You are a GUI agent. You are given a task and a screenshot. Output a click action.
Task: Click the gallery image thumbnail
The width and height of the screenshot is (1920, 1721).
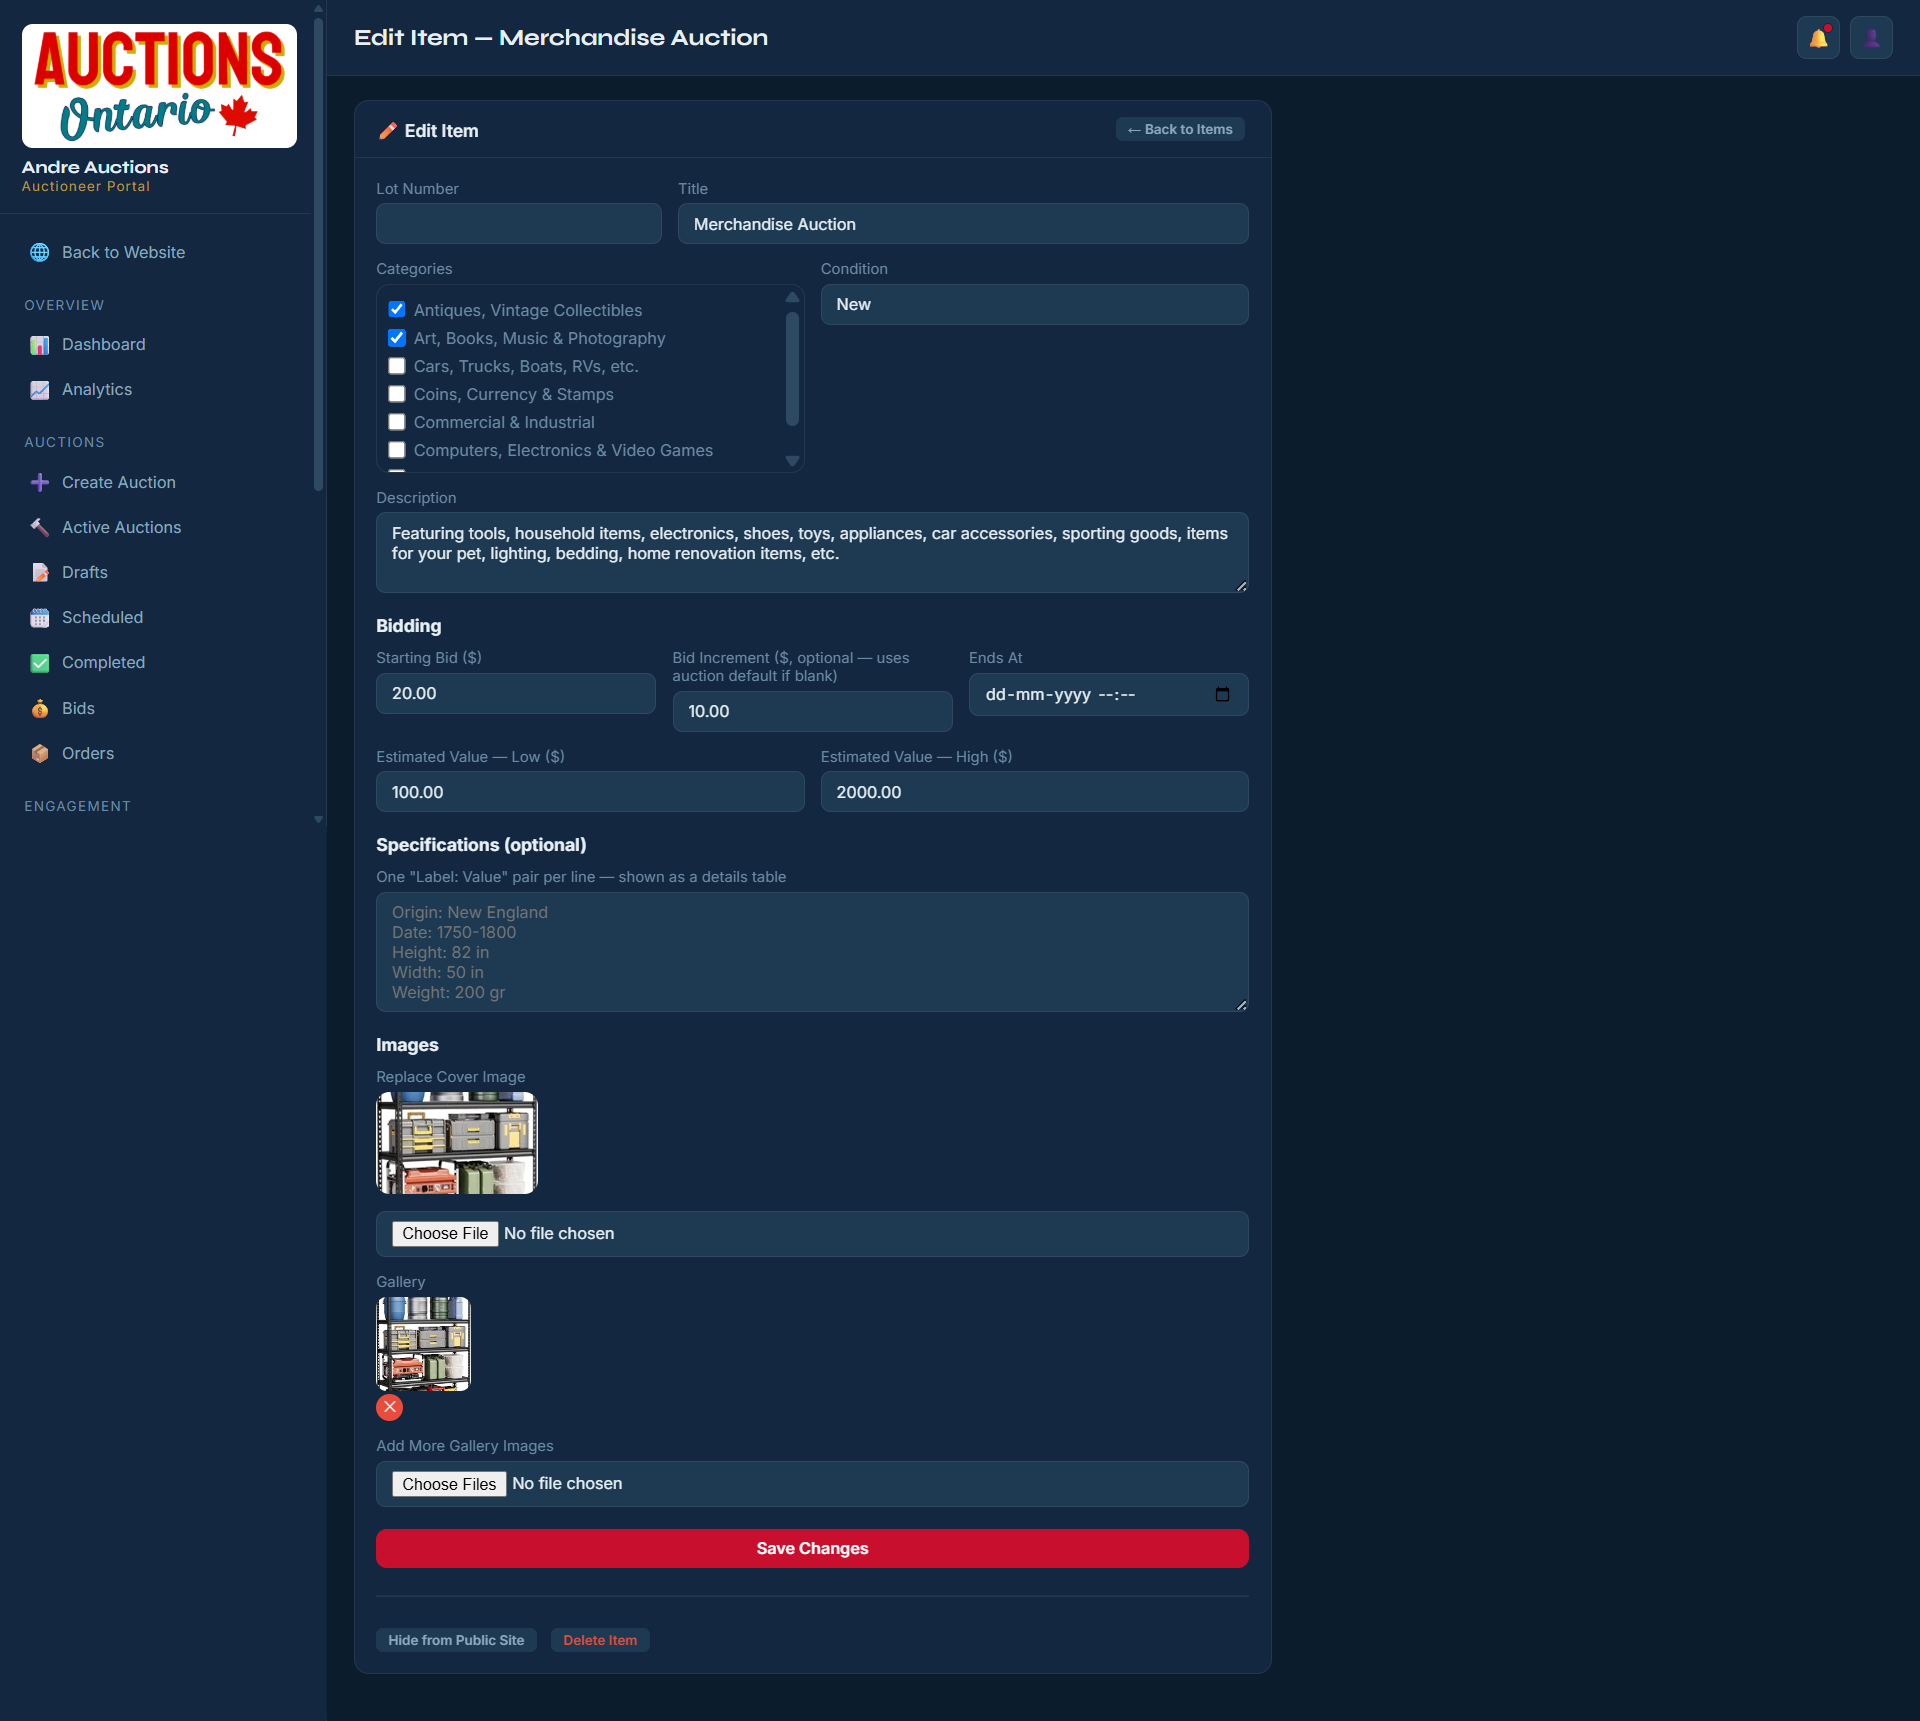coord(423,1344)
